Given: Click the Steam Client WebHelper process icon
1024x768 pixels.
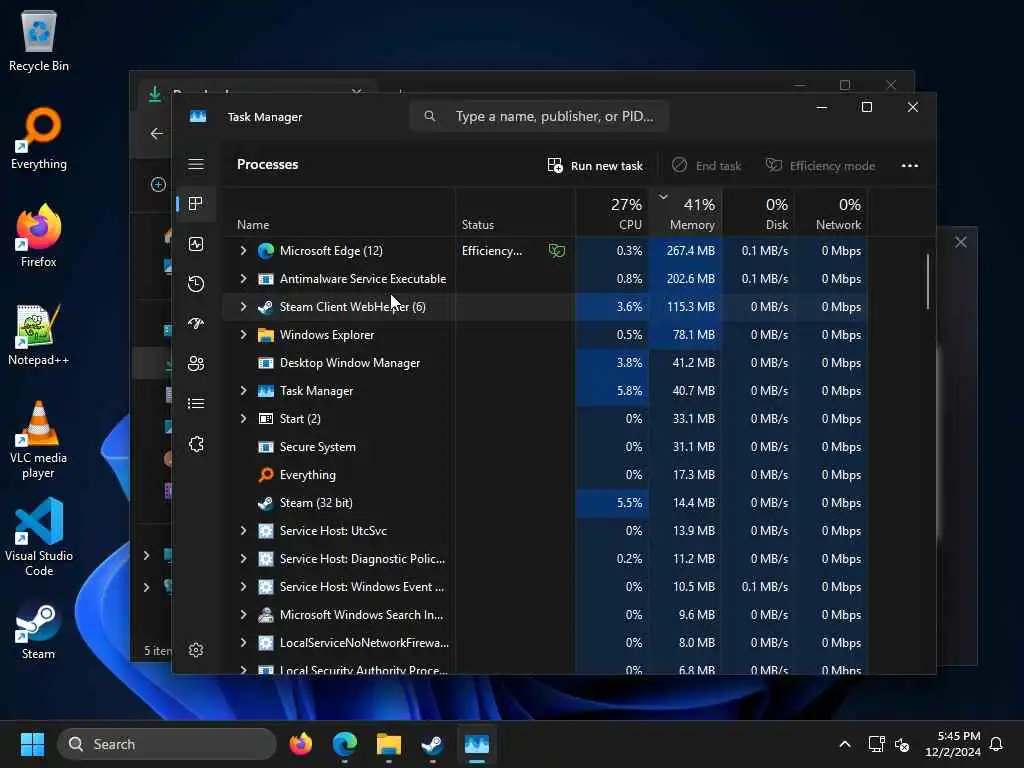Looking at the screenshot, I should (x=265, y=307).
